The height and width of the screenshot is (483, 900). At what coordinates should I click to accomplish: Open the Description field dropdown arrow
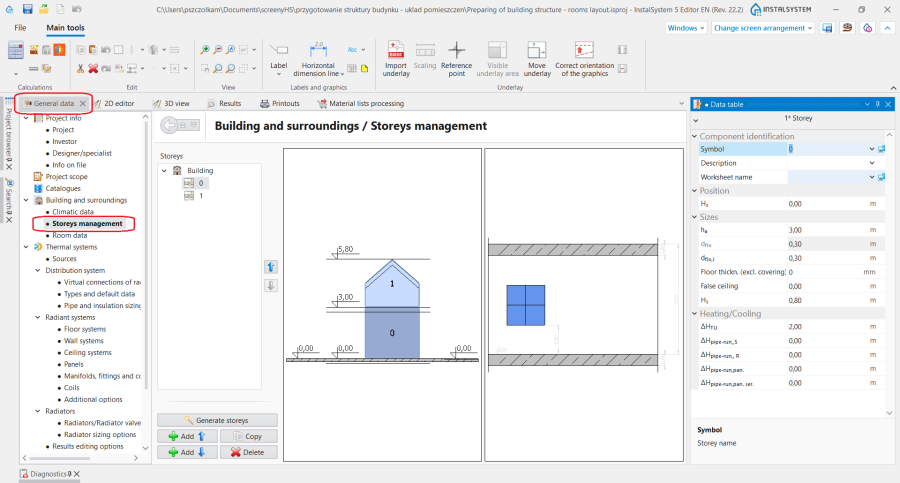point(872,163)
